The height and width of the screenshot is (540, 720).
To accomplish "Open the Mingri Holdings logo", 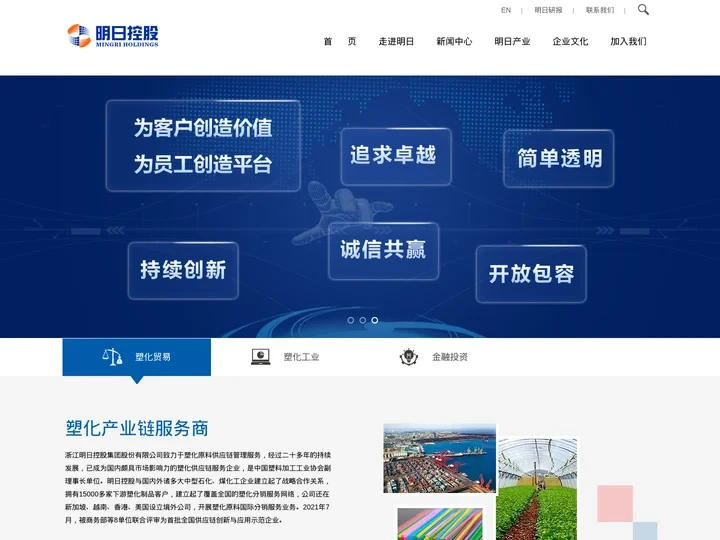I will click(113, 36).
